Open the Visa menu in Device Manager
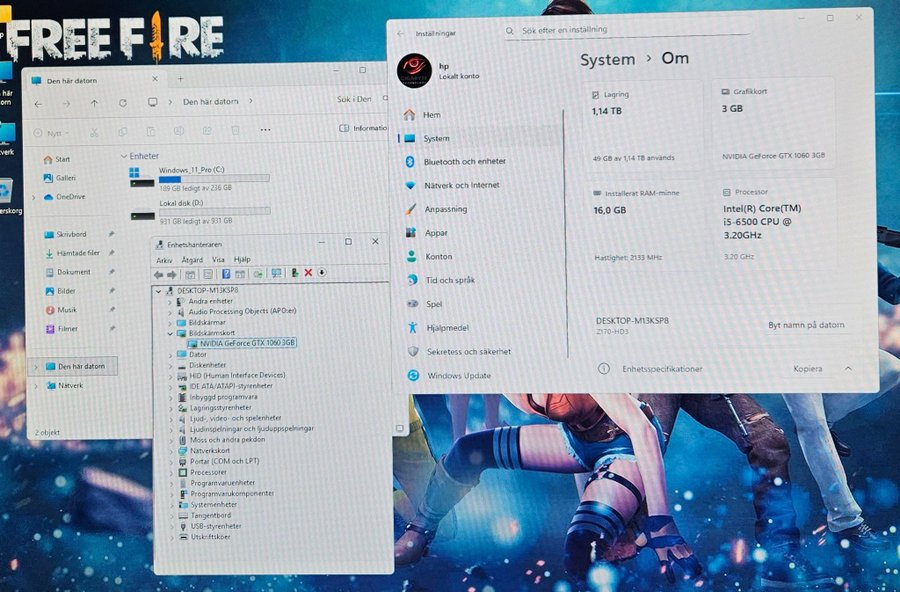Image resolution: width=900 pixels, height=592 pixels. point(217,259)
